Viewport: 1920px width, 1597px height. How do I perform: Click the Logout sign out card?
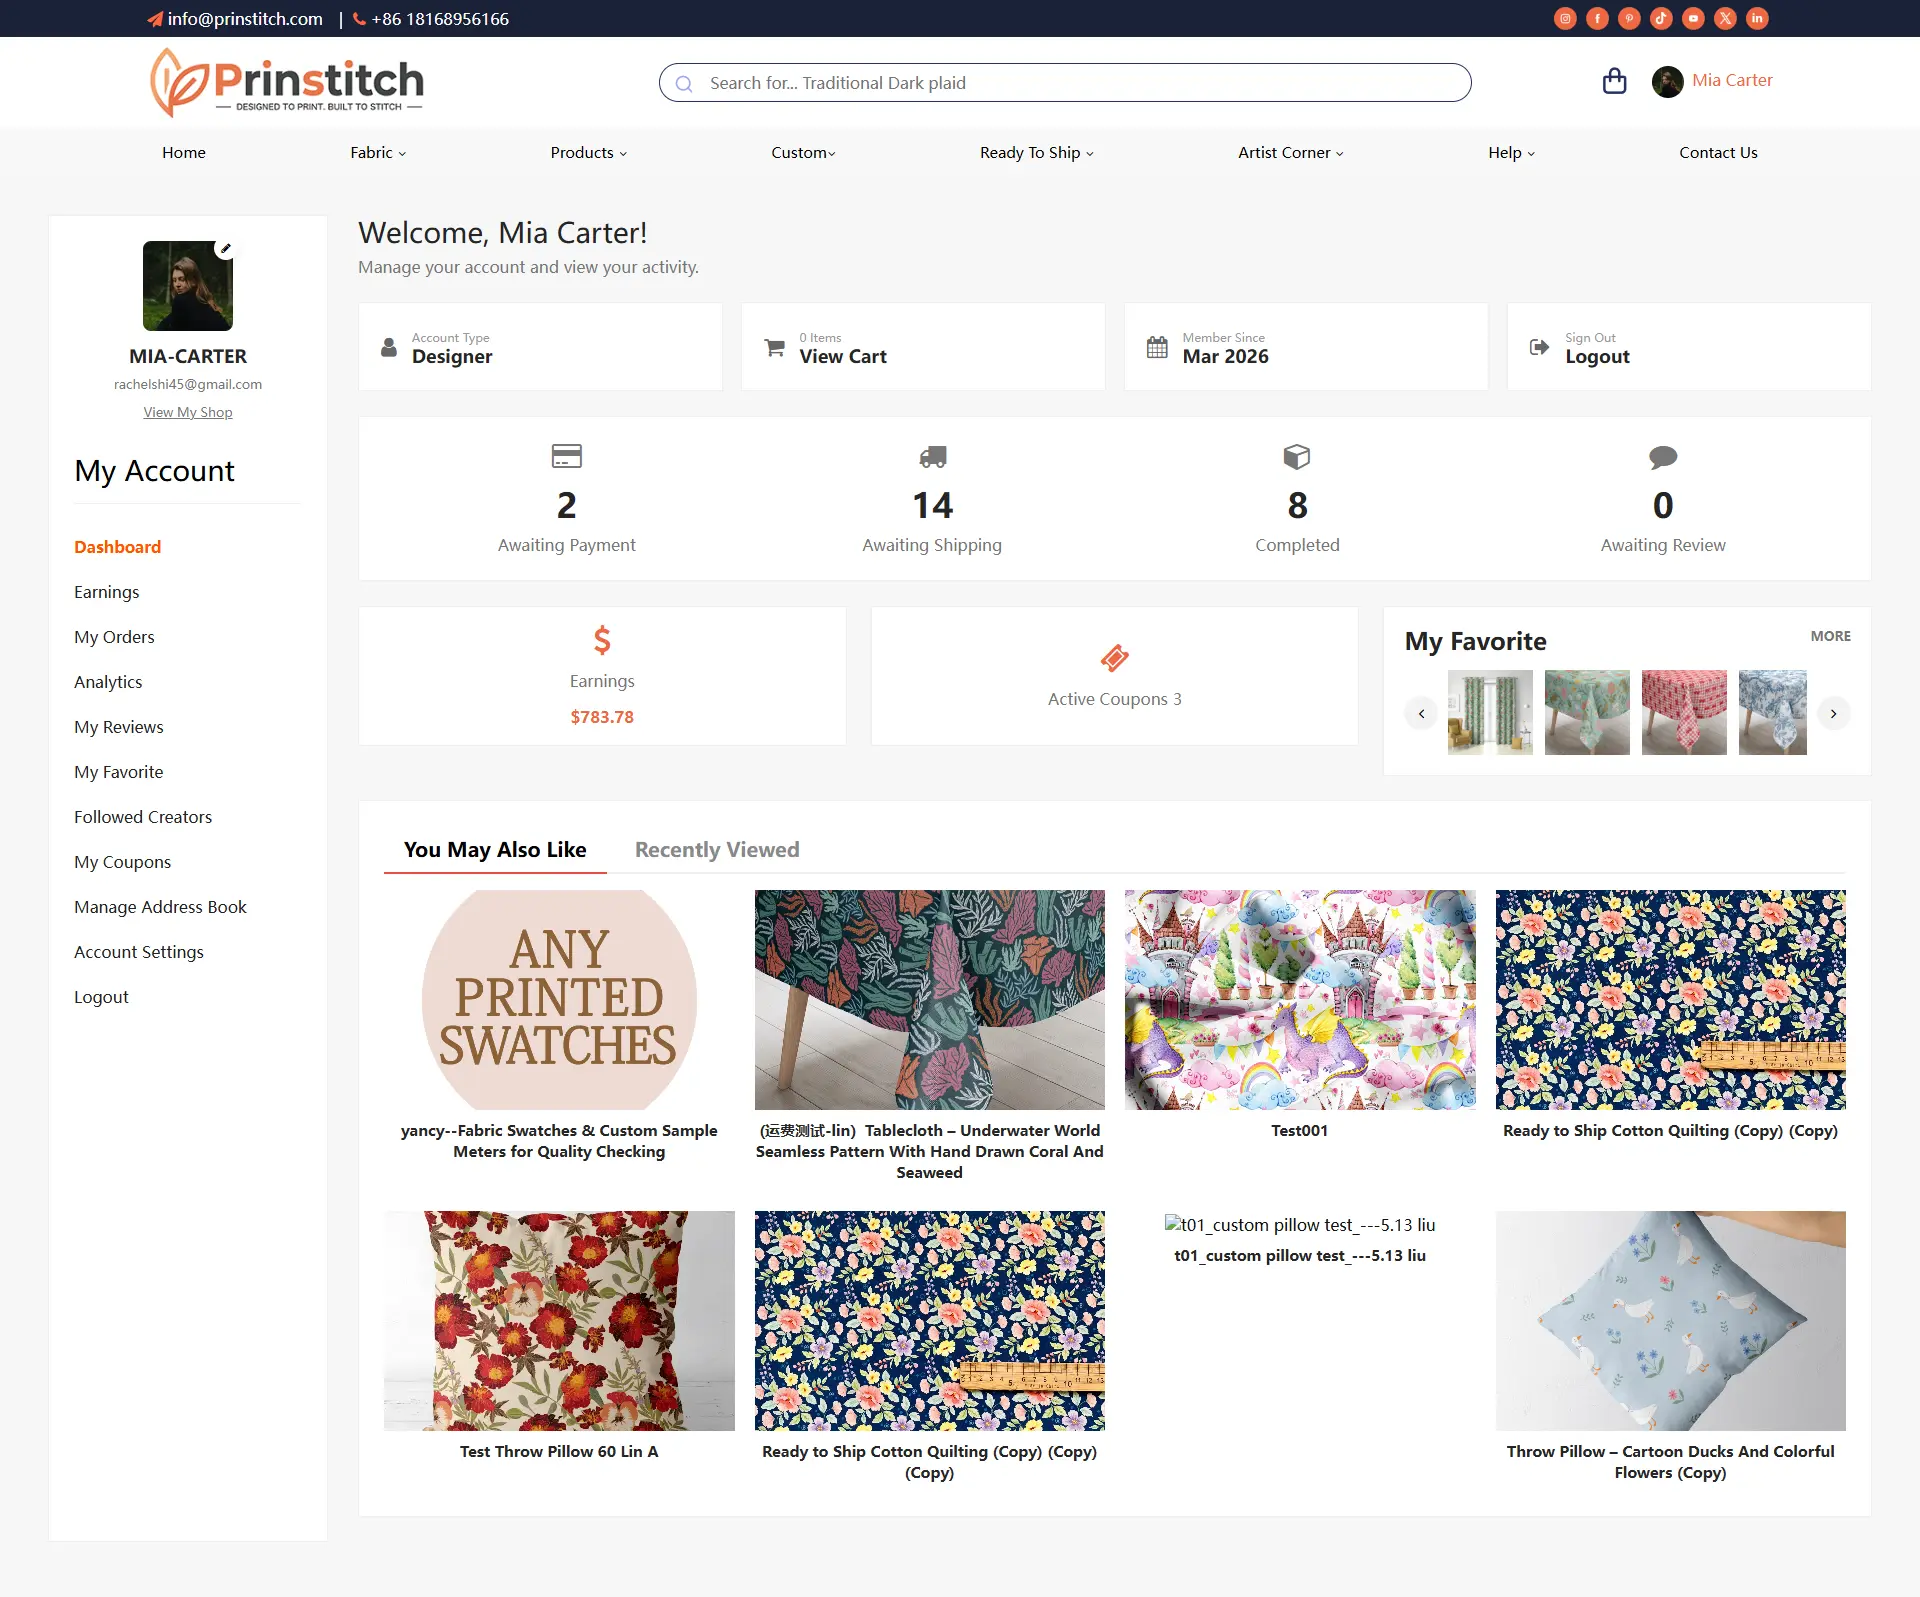(1689, 347)
